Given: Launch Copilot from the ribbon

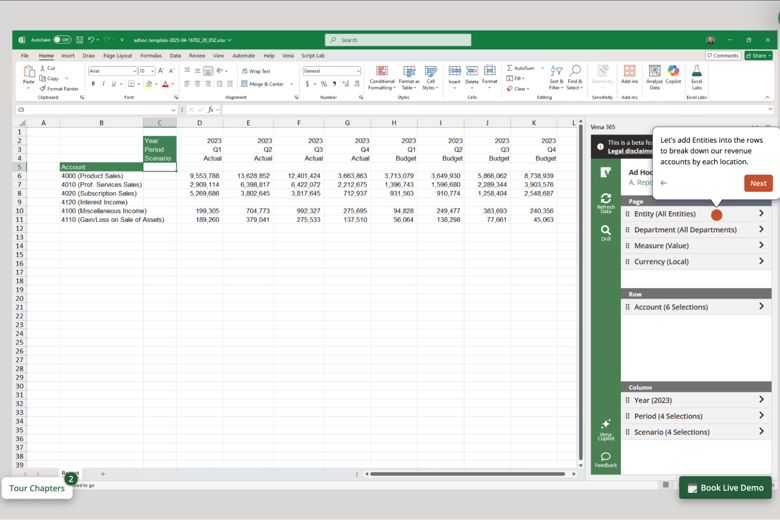Looking at the screenshot, I should coord(673,71).
